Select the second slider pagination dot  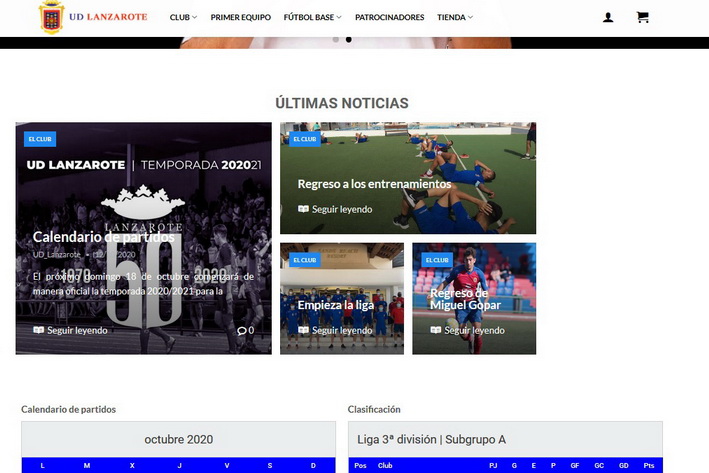click(x=348, y=39)
